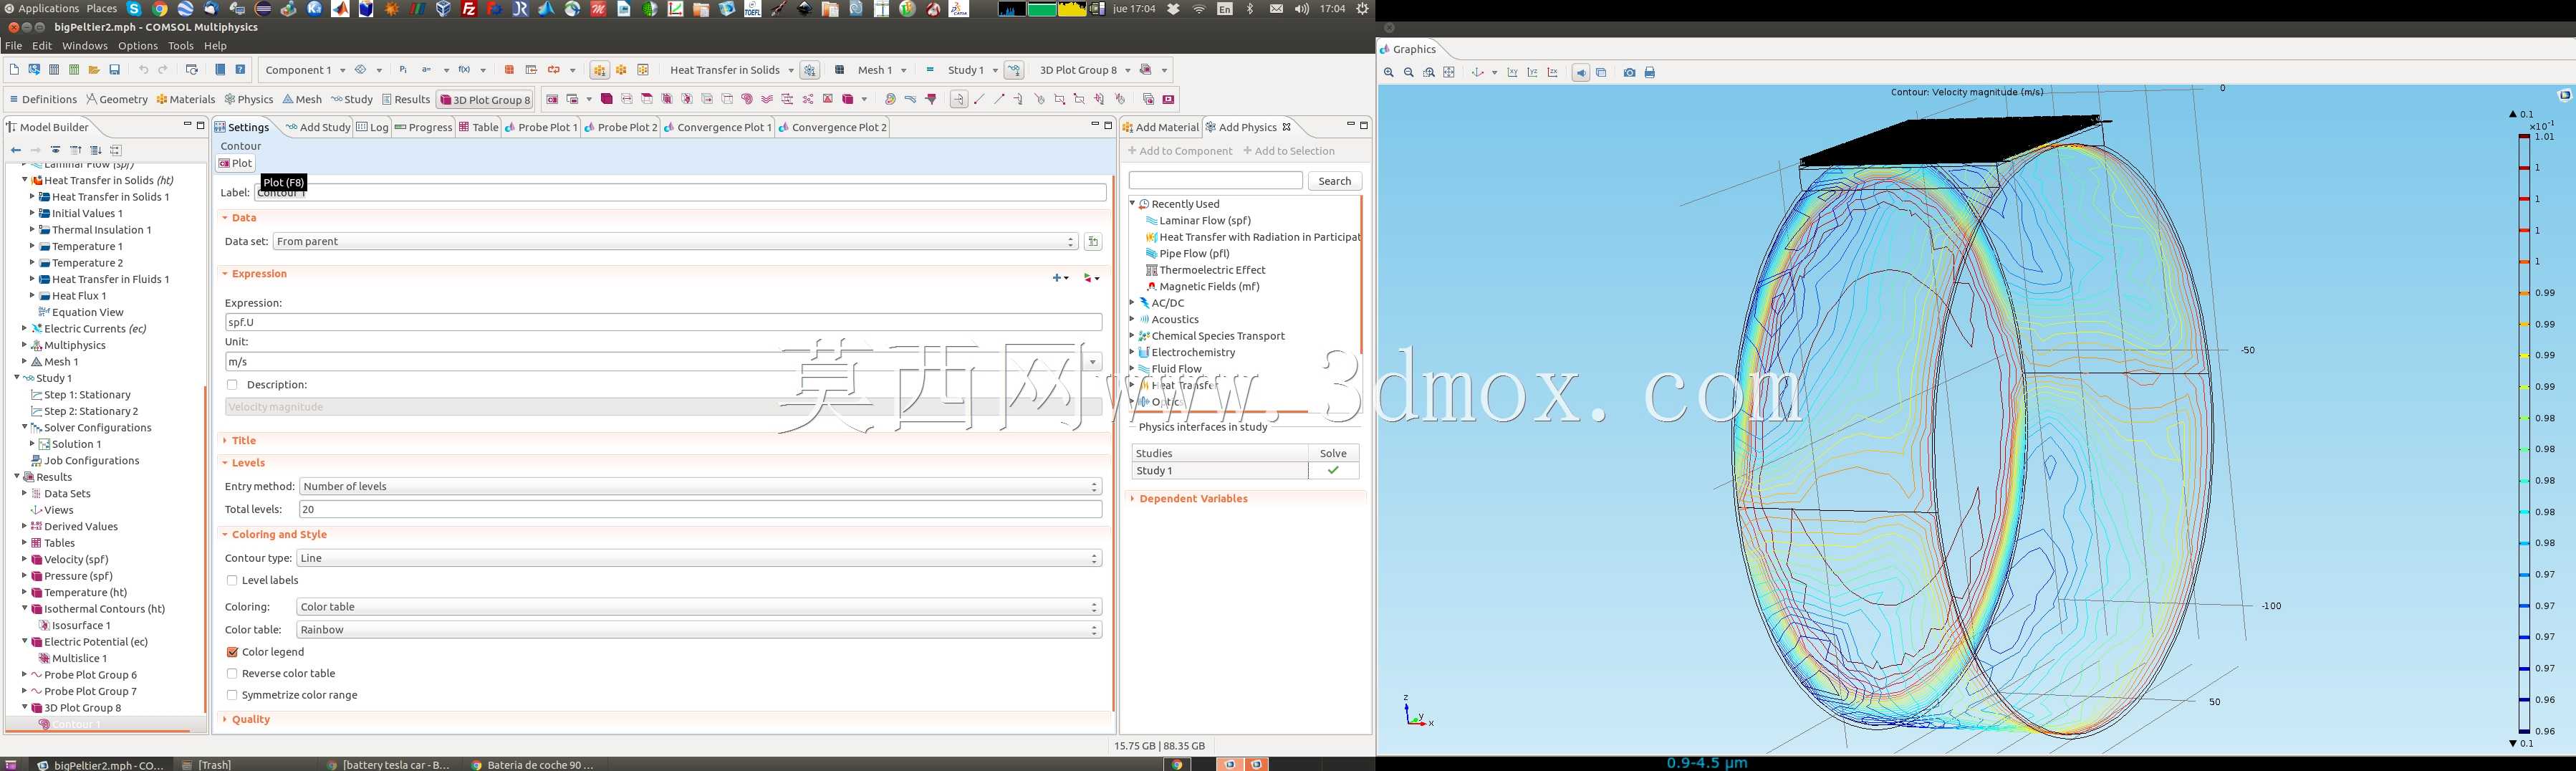Switch to the Log tab
The width and height of the screenshot is (2576, 771).
[373, 127]
